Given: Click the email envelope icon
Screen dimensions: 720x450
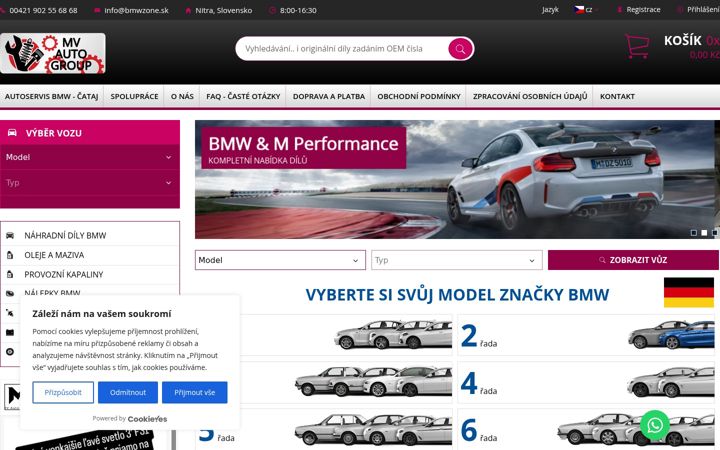Looking at the screenshot, I should 97,10.
